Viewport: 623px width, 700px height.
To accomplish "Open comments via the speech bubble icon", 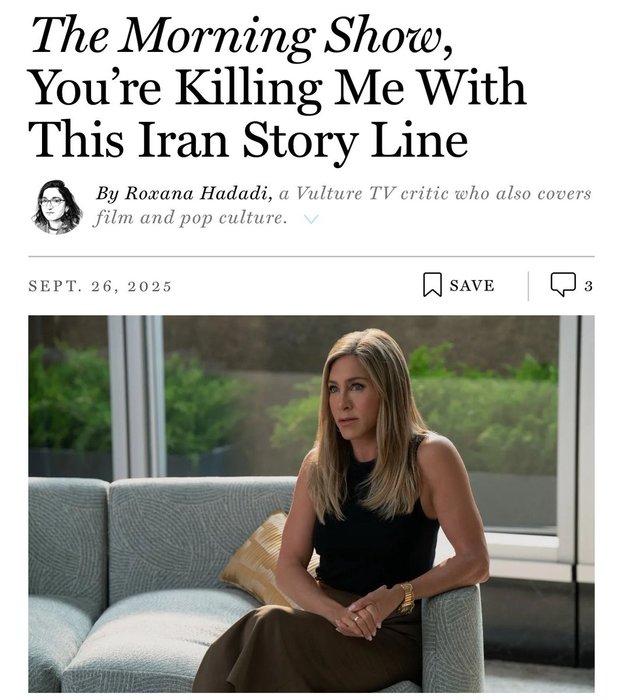I will tap(563, 285).
